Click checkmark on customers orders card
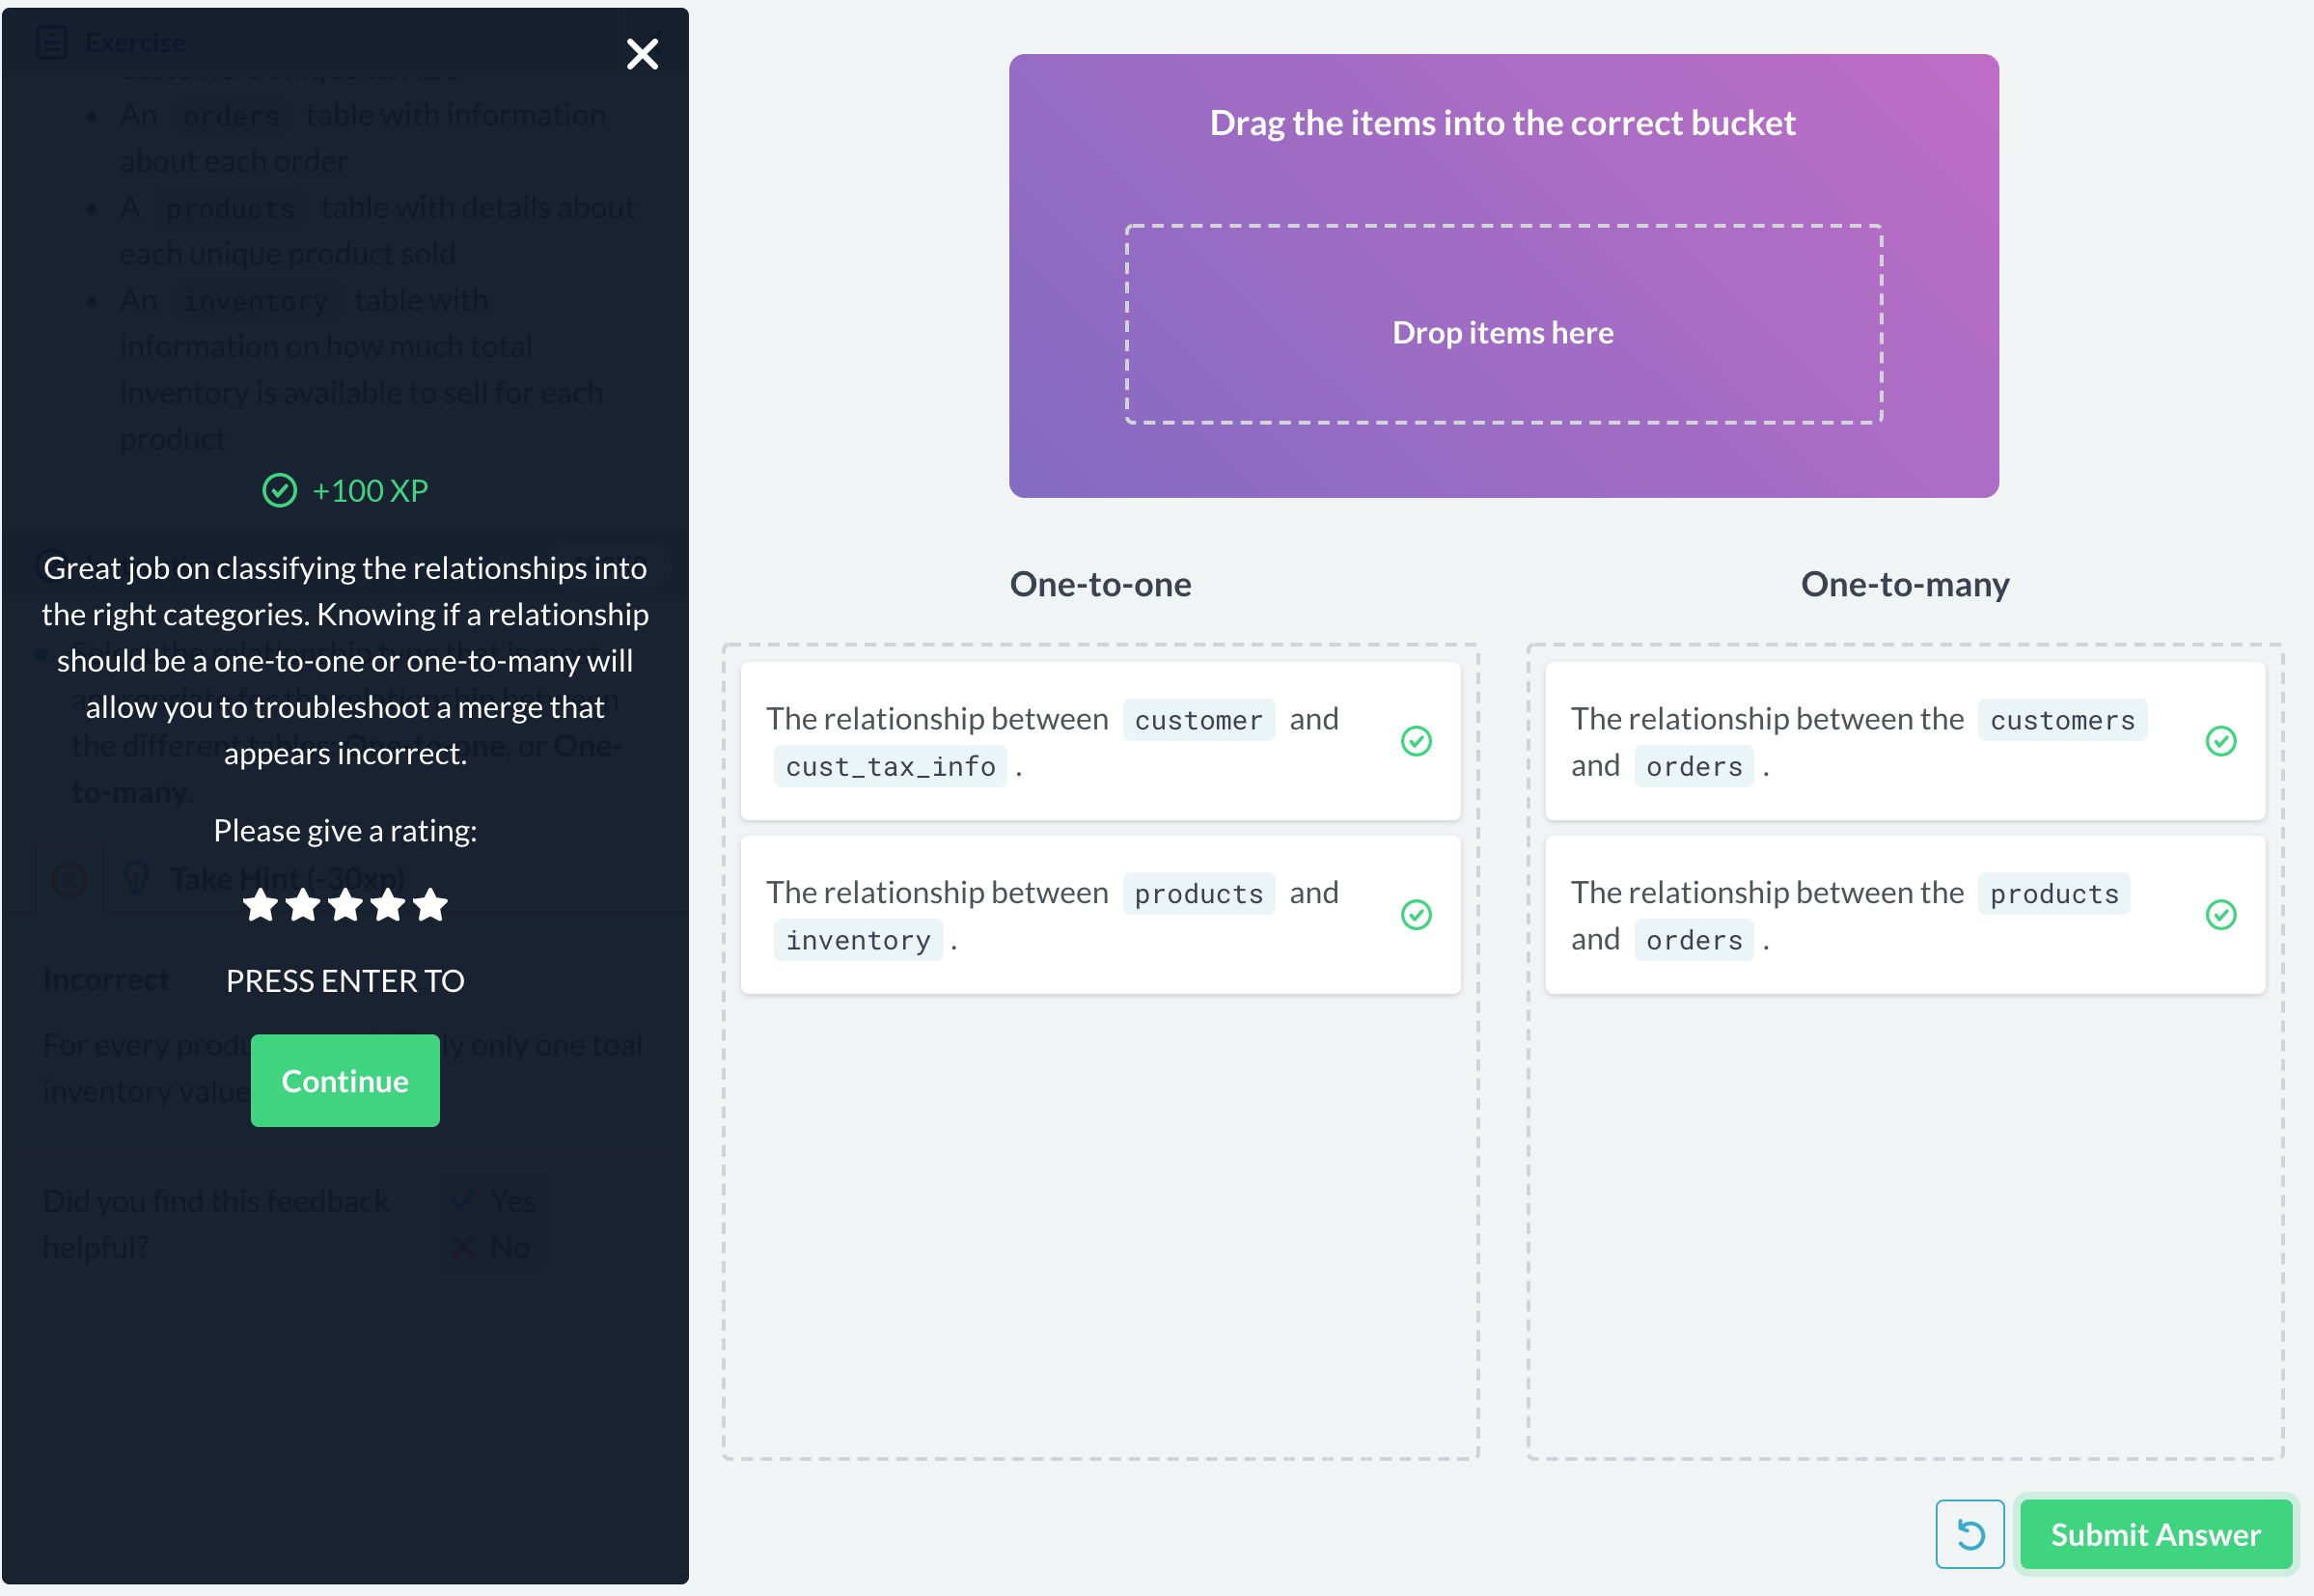The width and height of the screenshot is (2314, 1596). (2220, 741)
